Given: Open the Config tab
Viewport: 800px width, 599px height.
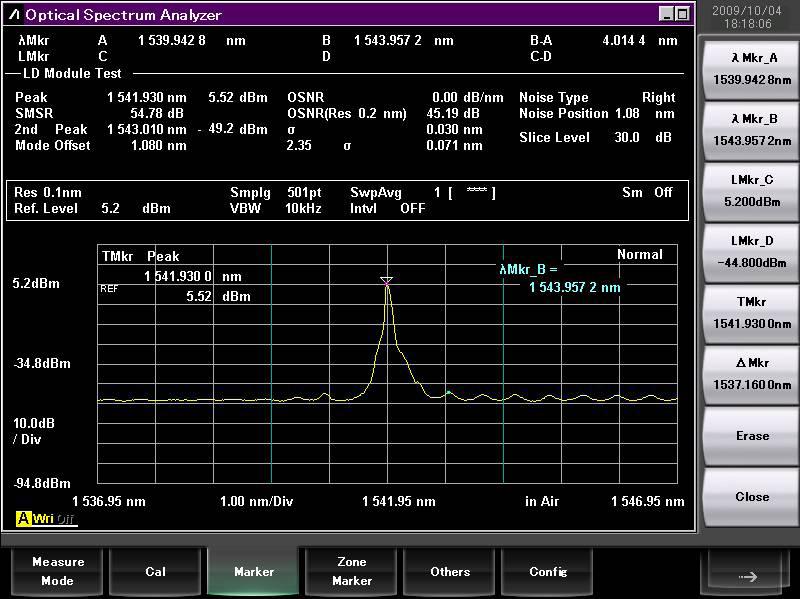Looking at the screenshot, I should (x=548, y=572).
